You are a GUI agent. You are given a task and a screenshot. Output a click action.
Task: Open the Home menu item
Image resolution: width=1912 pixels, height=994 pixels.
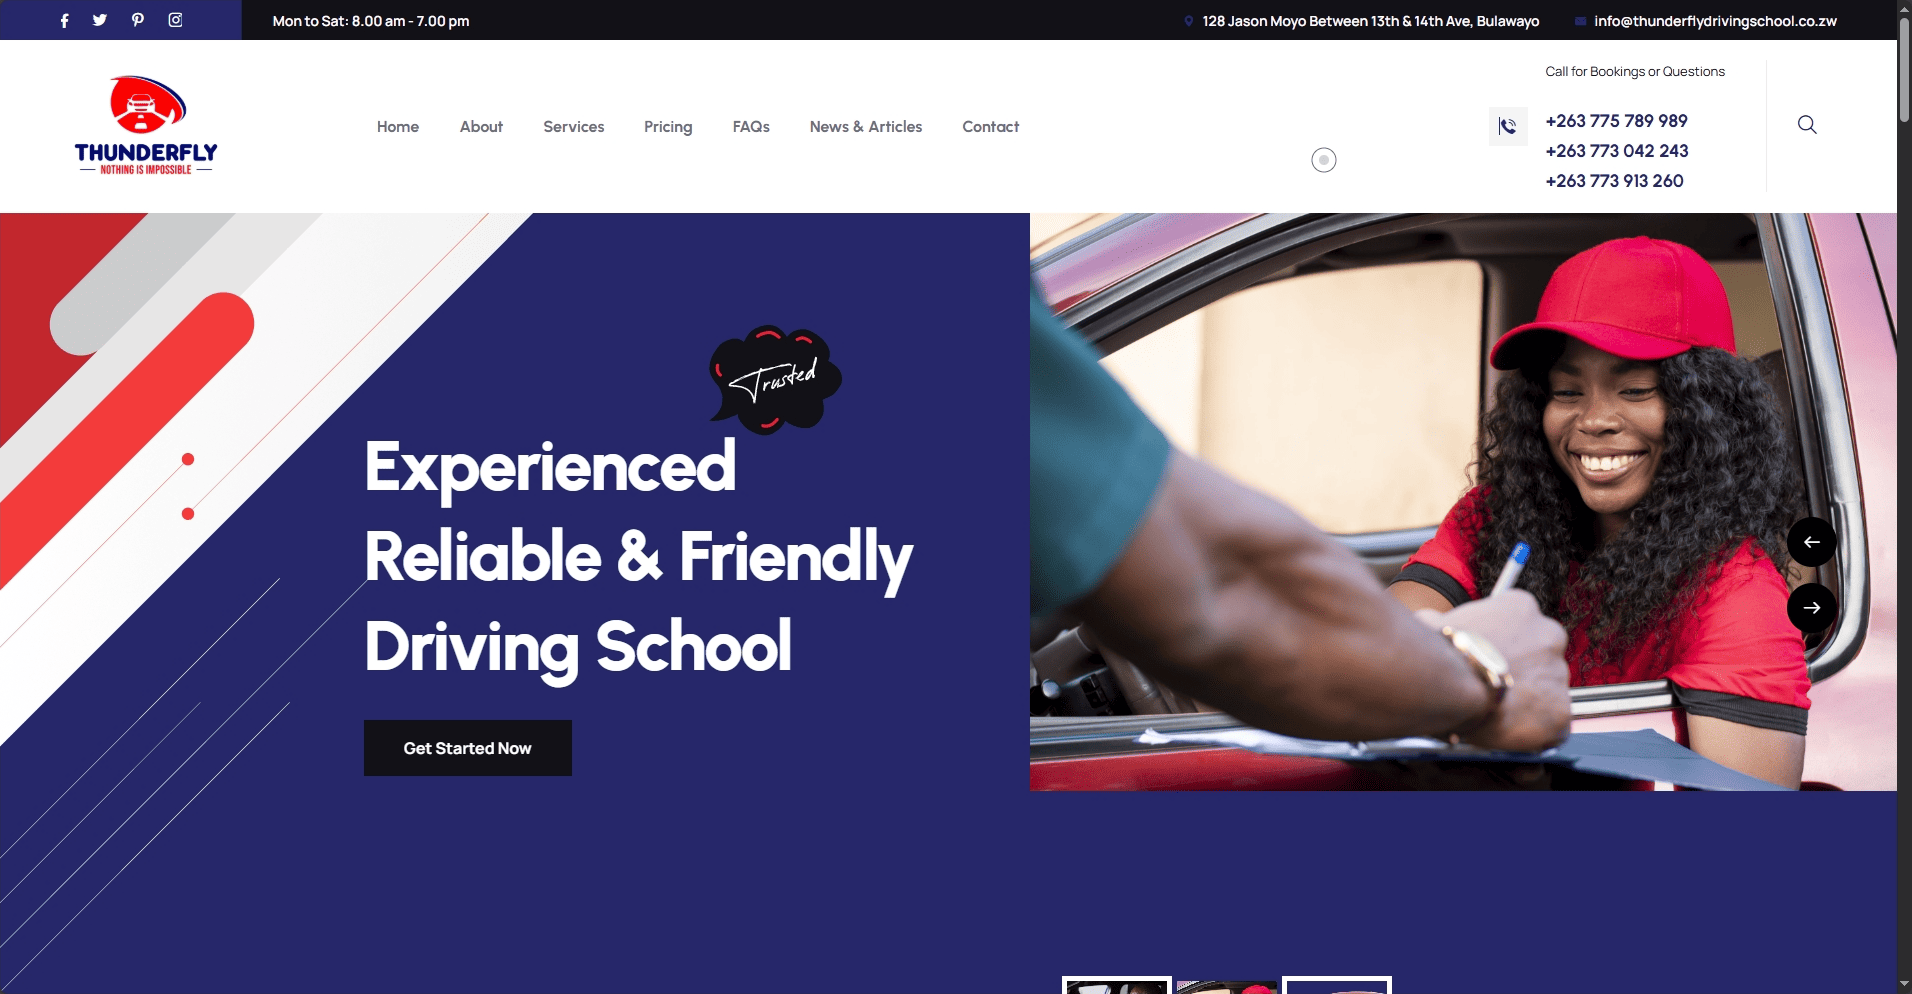point(398,127)
